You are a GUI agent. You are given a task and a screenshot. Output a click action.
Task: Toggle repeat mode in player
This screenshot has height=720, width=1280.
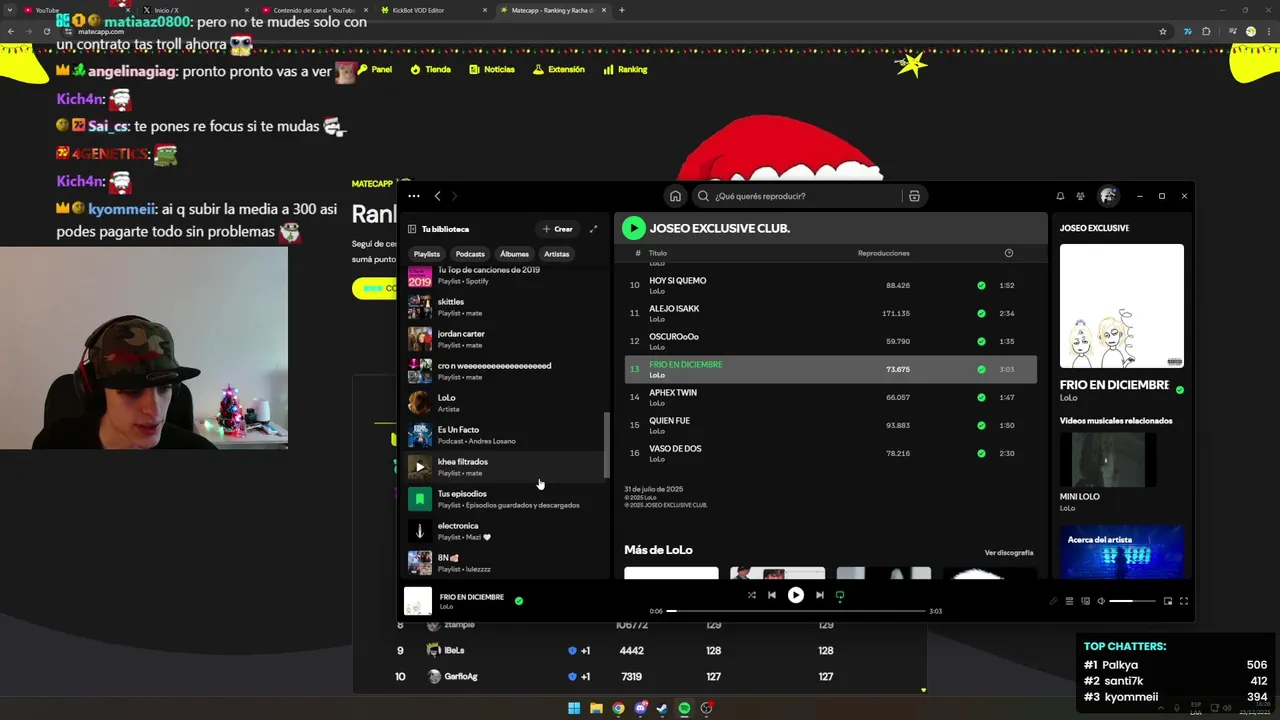[840, 595]
